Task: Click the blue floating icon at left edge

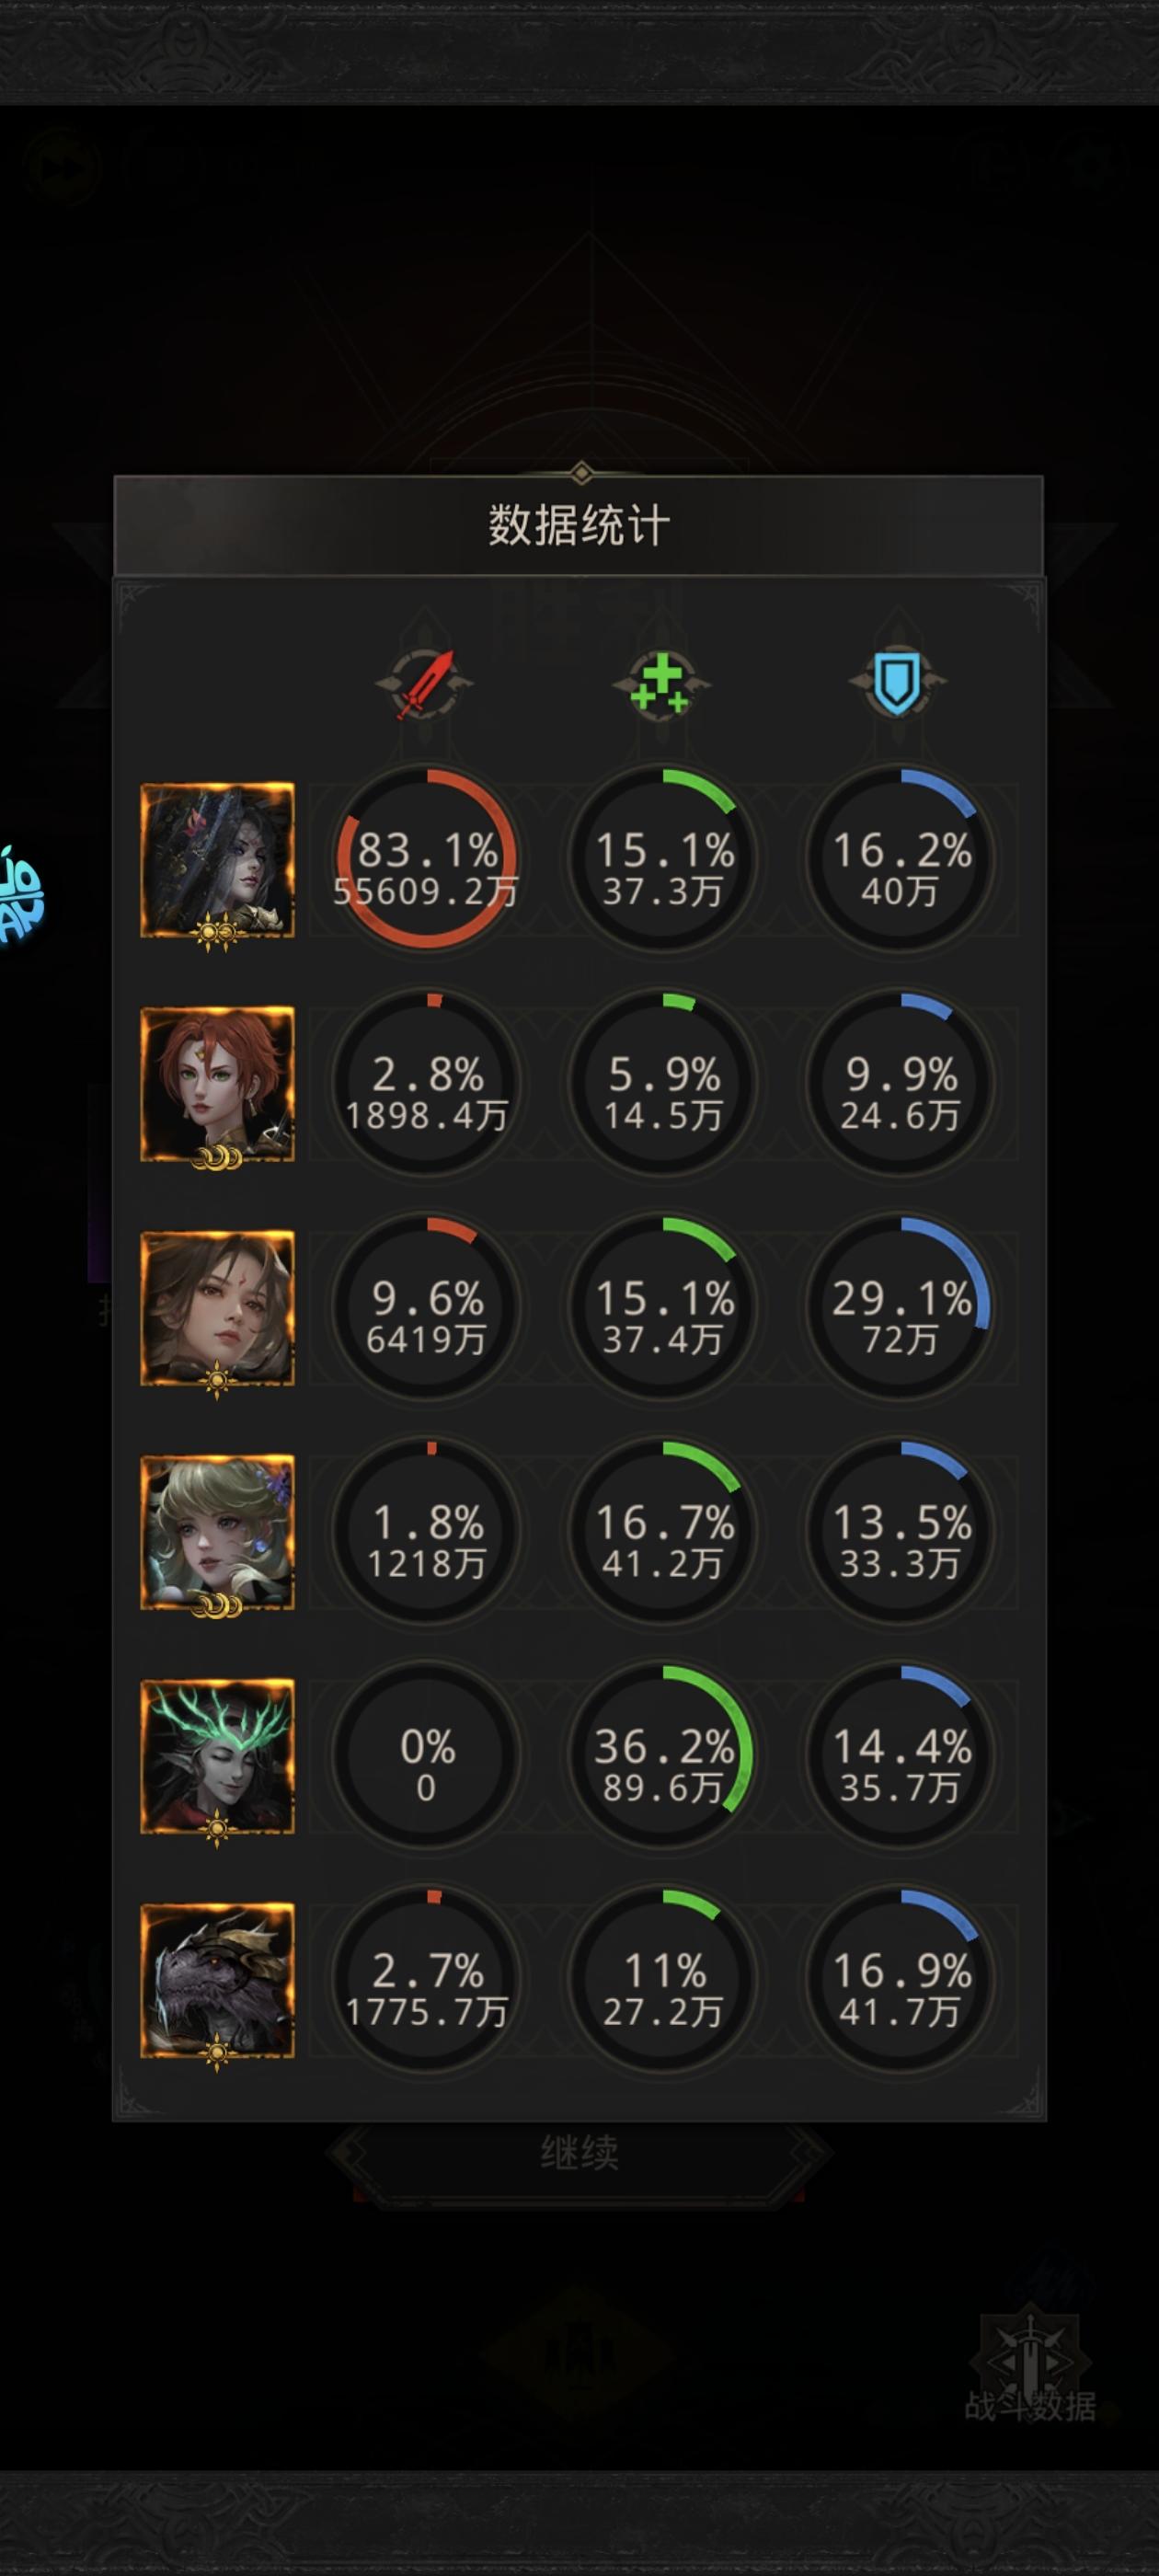Action: (20, 895)
